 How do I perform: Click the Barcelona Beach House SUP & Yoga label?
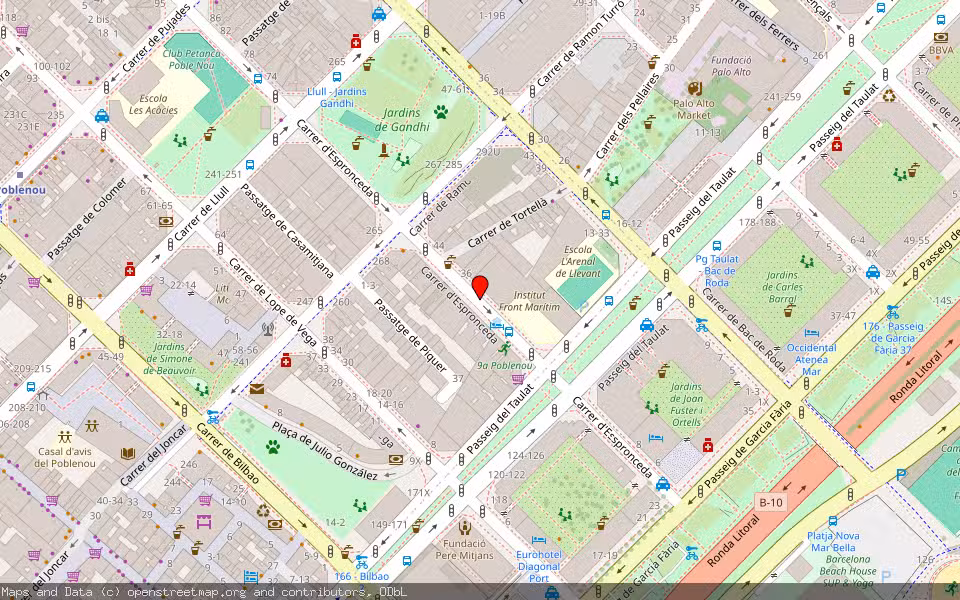848,571
